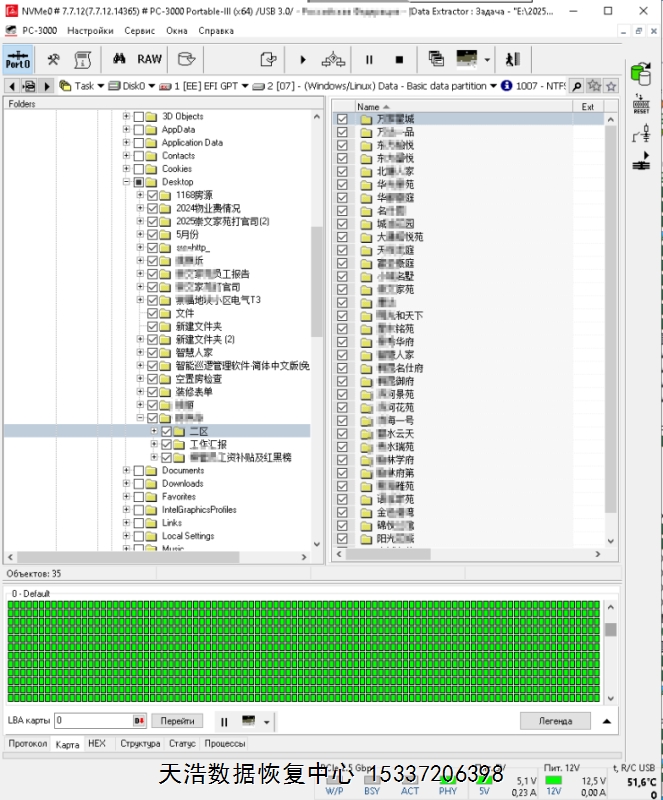Open the Task dropdown in path bar
This screenshot has height=800, width=663.
click(x=84, y=86)
